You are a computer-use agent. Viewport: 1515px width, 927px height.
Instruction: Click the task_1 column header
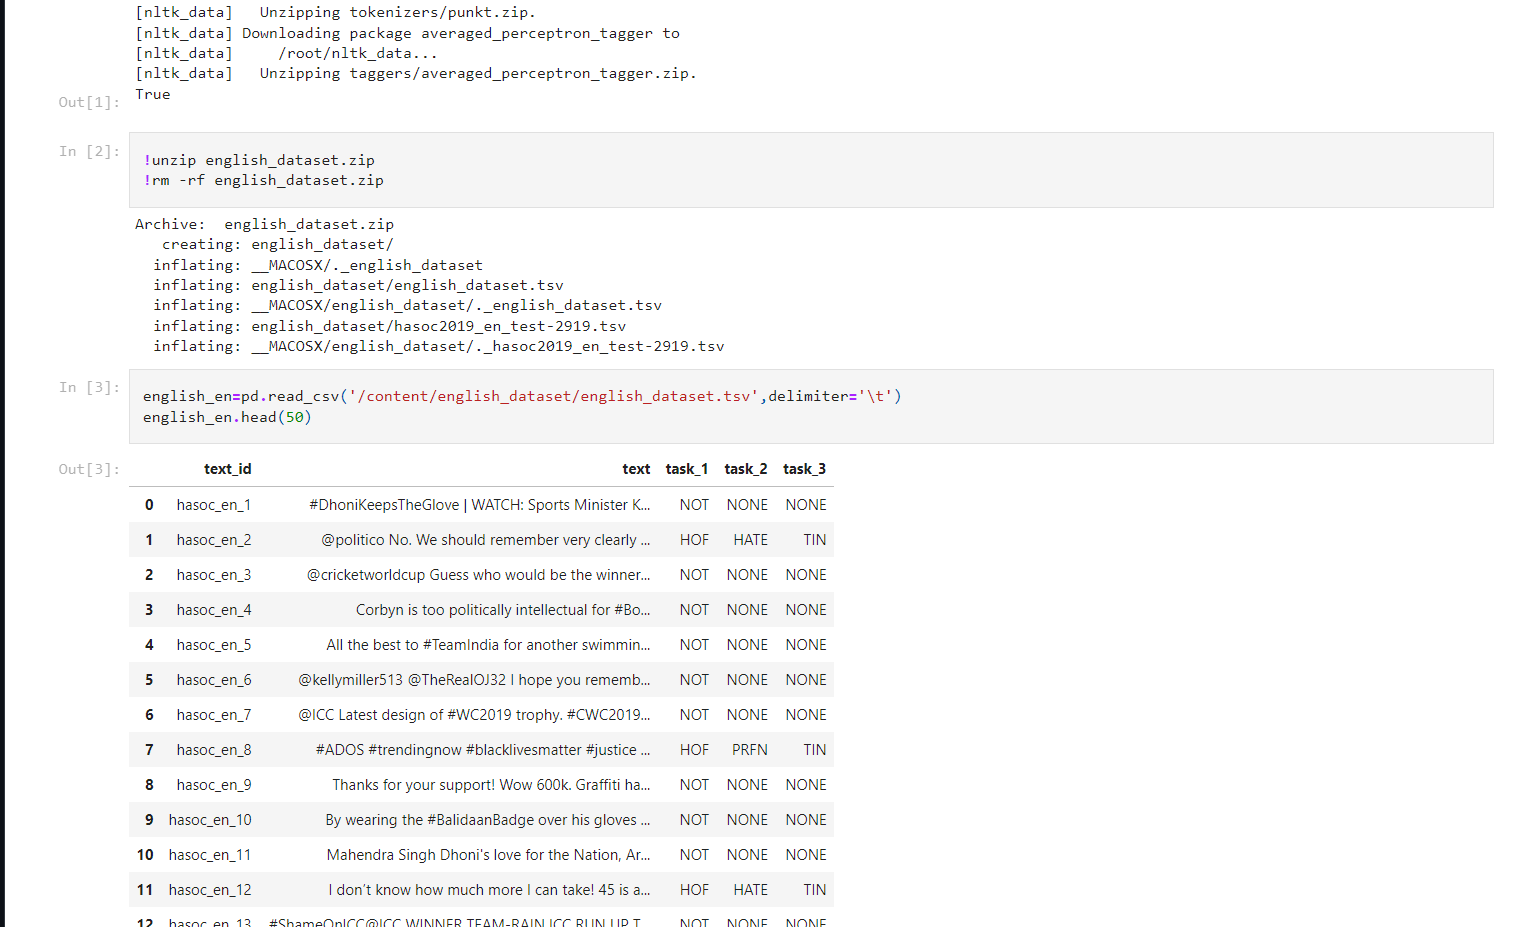click(687, 469)
